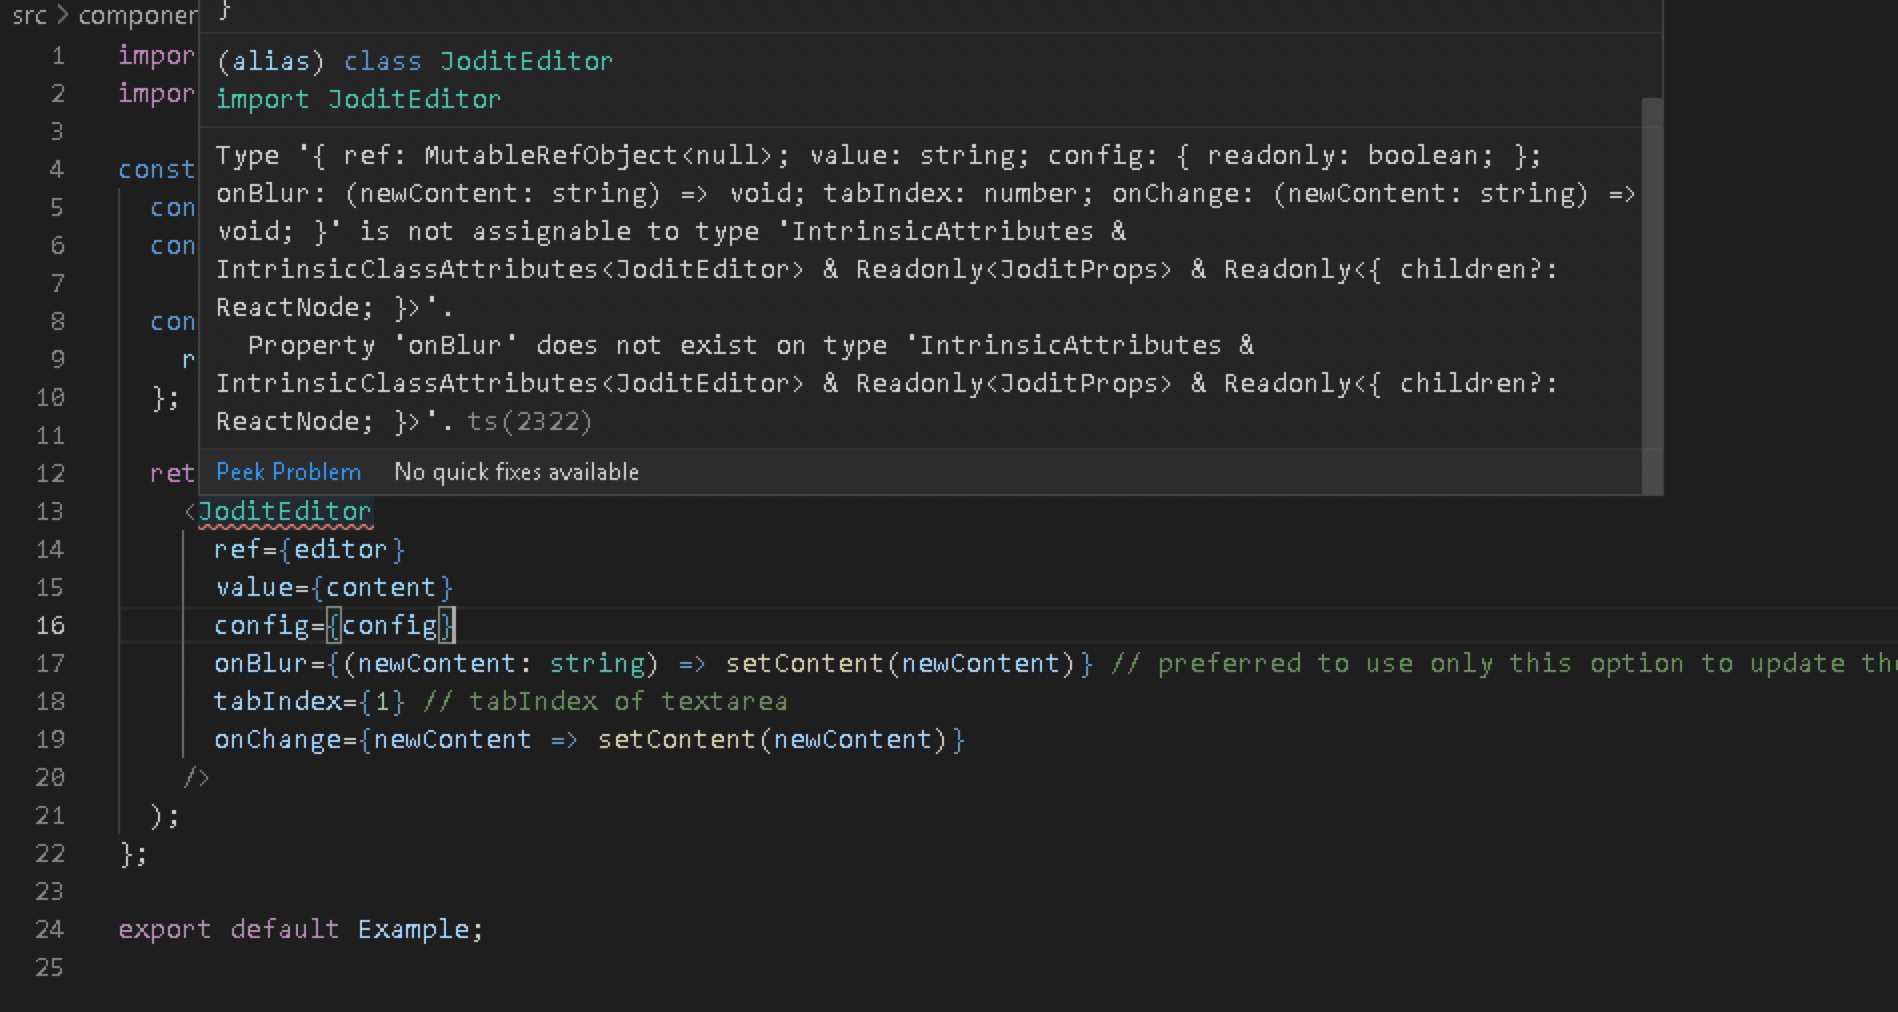Click the 'Example' identifier on line 24
The height and width of the screenshot is (1012, 1898).
point(413,930)
